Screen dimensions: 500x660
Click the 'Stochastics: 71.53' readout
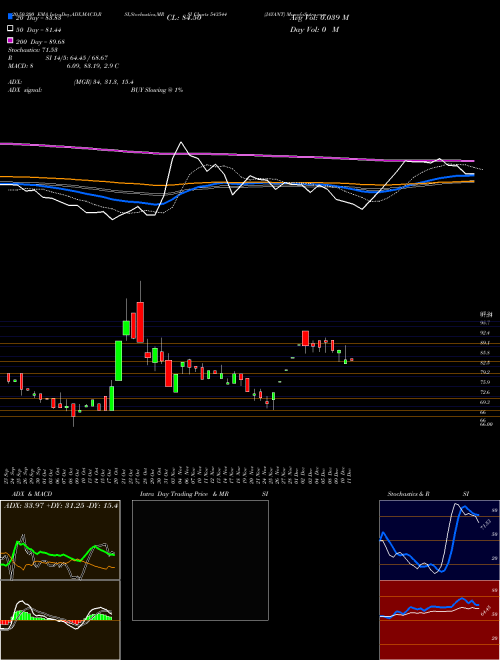coord(32,50)
